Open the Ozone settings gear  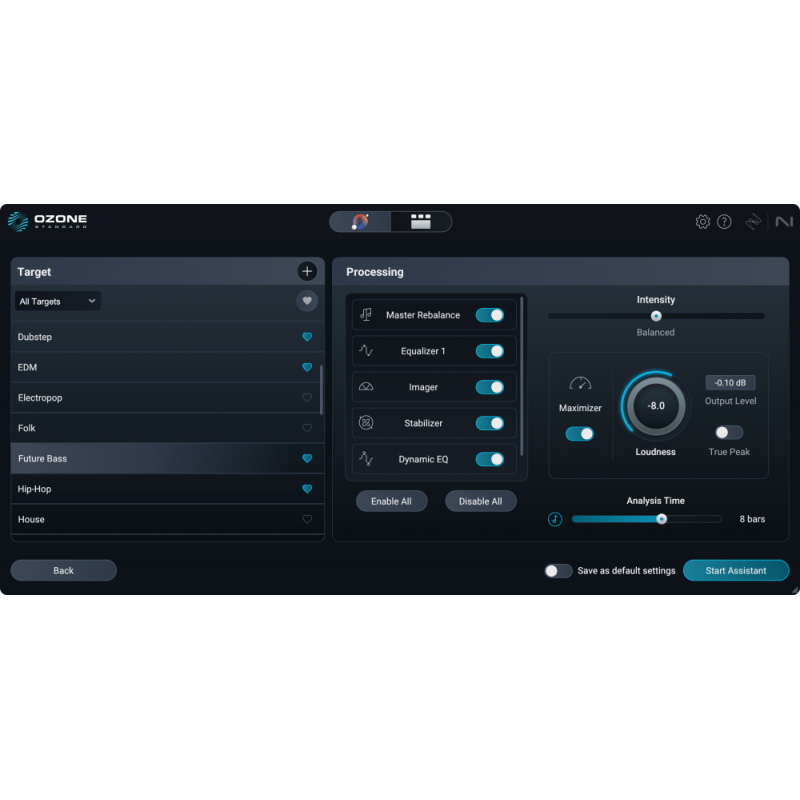703,221
